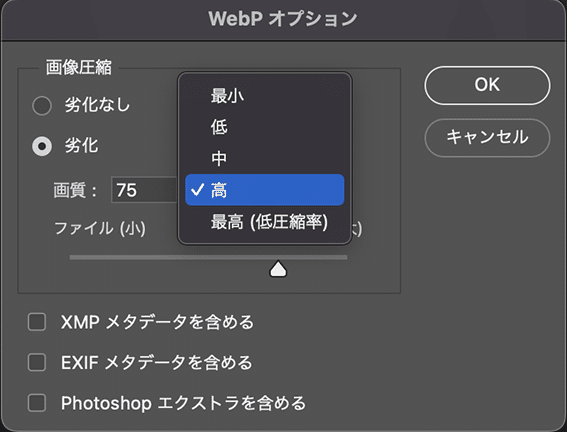Select the 劣化なし radio button
This screenshot has height=432, width=567.
pos(42,106)
